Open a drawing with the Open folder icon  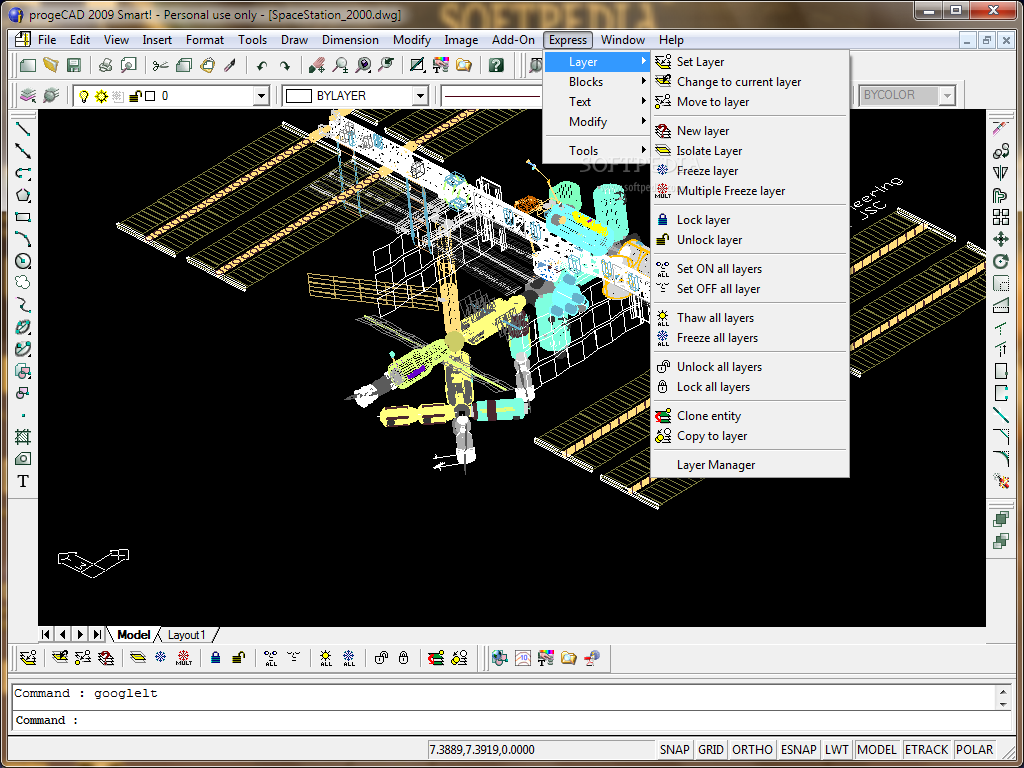50,65
